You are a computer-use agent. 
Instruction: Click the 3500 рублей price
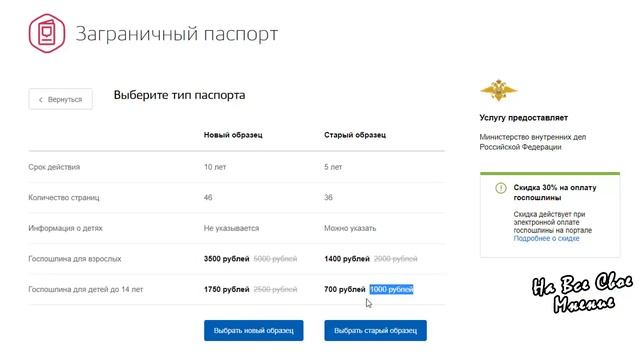[227, 259]
